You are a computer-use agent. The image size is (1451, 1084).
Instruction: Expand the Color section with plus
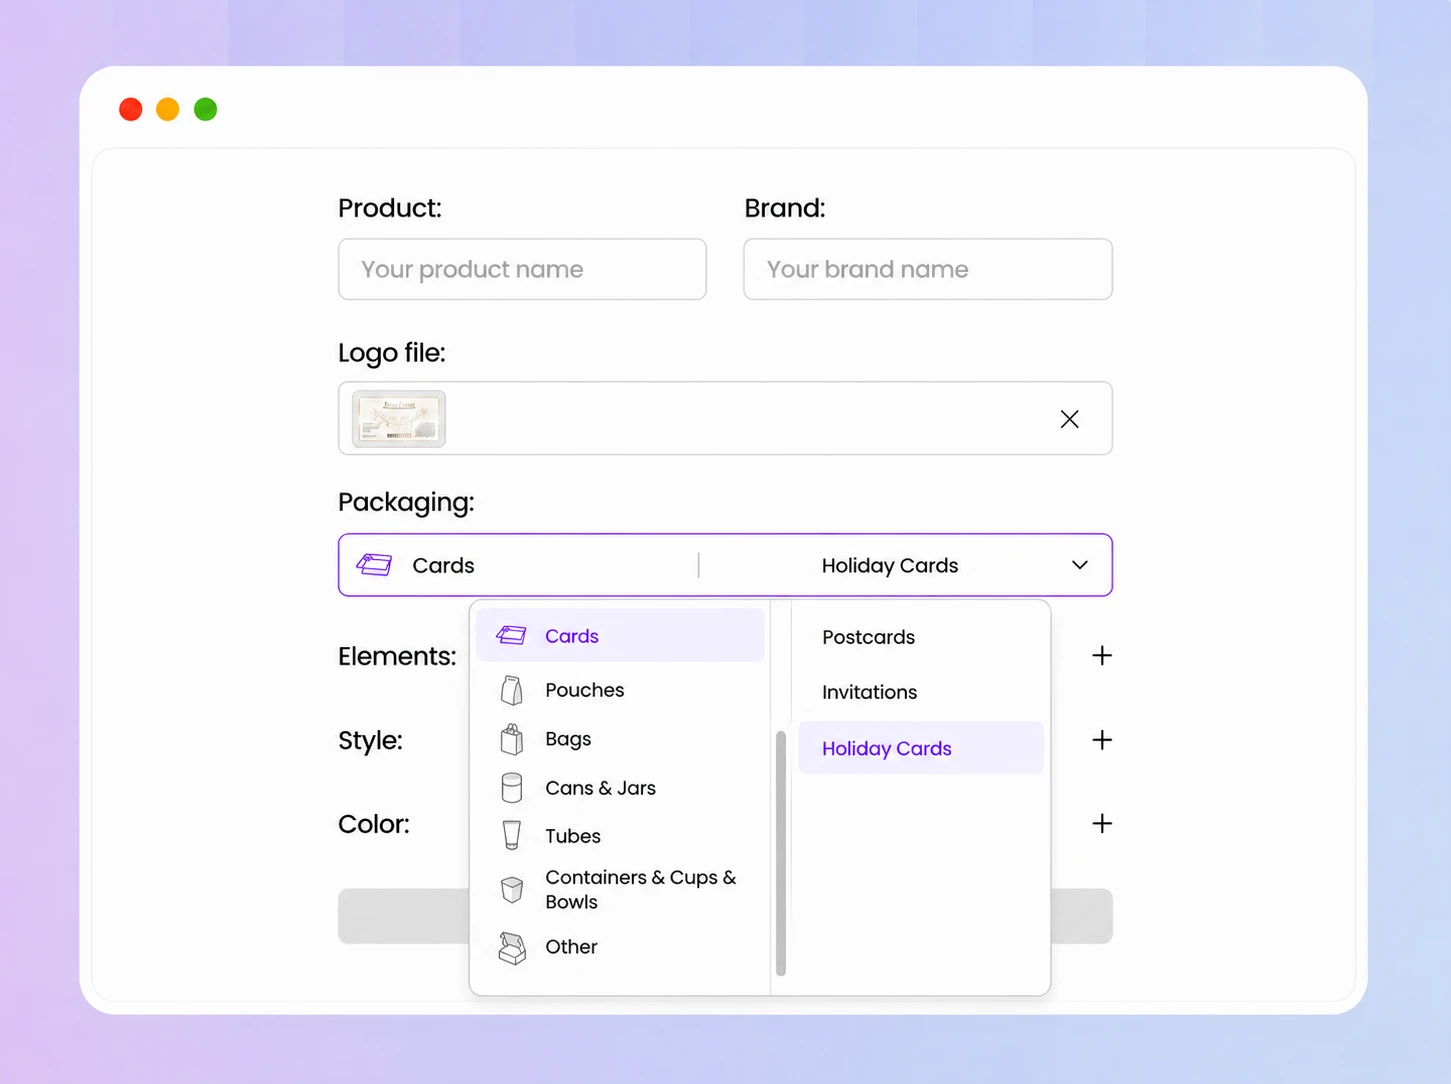click(1102, 823)
